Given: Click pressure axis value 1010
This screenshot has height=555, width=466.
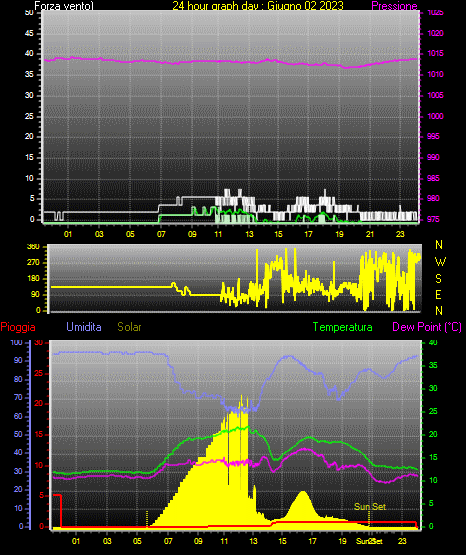Looking at the screenshot, I should click(x=435, y=74).
